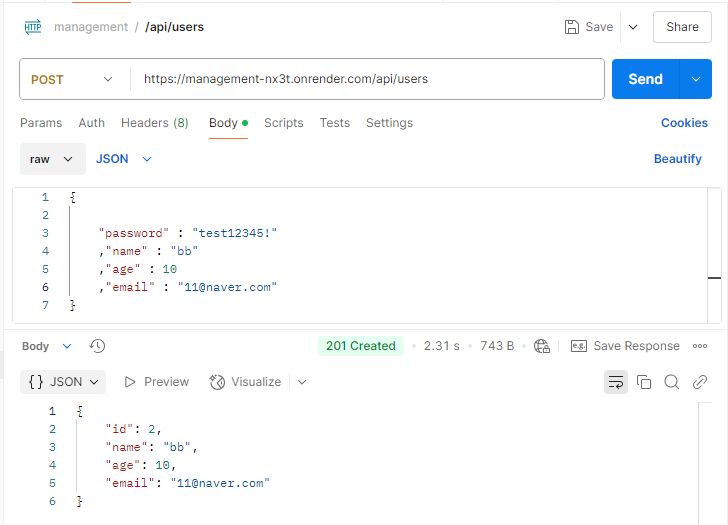728x525 pixels.
Task: Expand the Send button options arrow
Action: (696, 79)
